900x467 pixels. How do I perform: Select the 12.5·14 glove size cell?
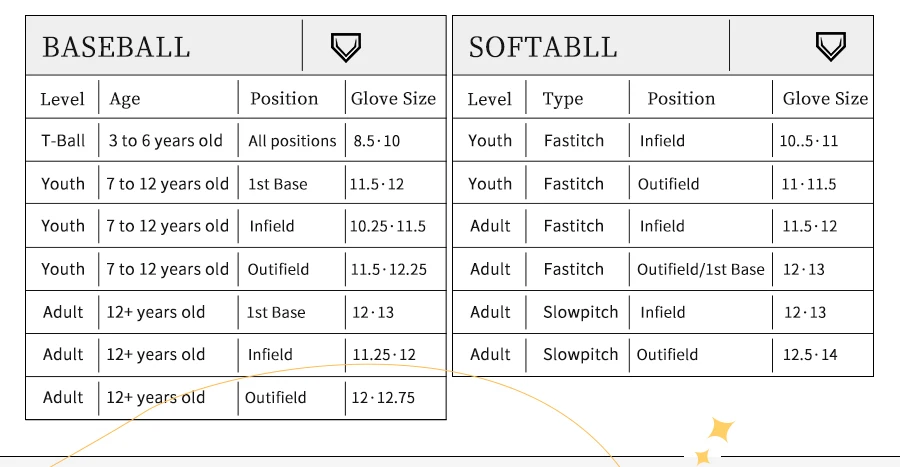811,355
